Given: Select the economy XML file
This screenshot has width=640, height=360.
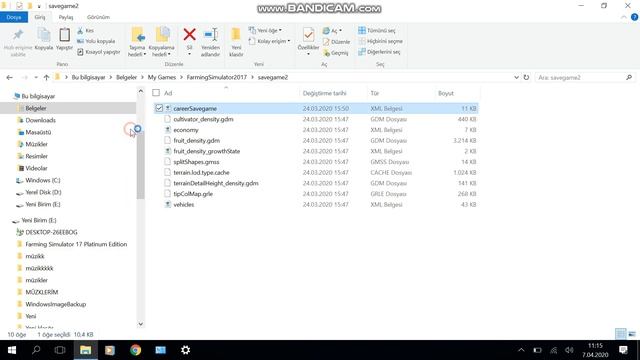Looking at the screenshot, I should (x=186, y=130).
